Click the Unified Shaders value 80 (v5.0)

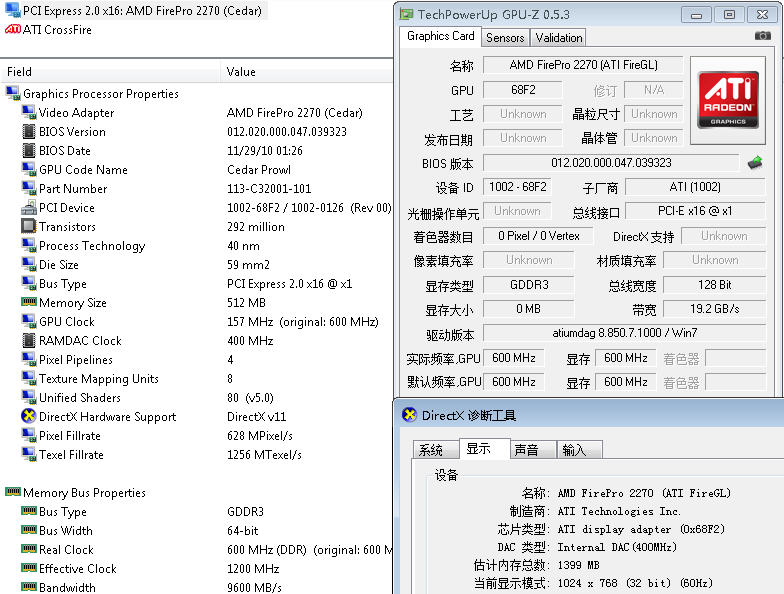250,398
